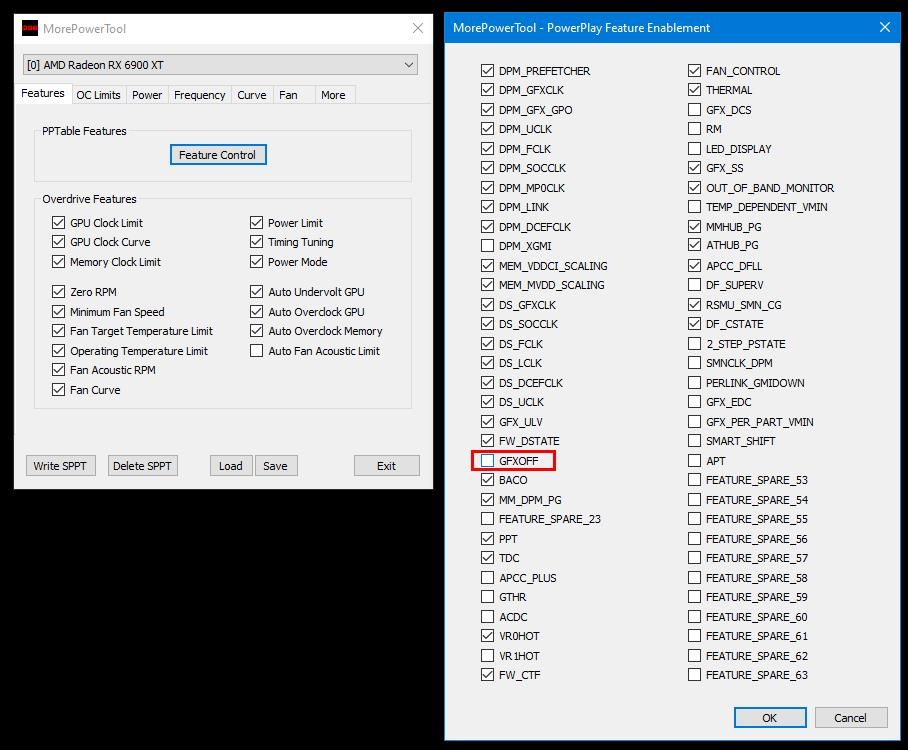908x750 pixels.
Task: Uncheck FW_DSTATE
Action: coord(488,441)
